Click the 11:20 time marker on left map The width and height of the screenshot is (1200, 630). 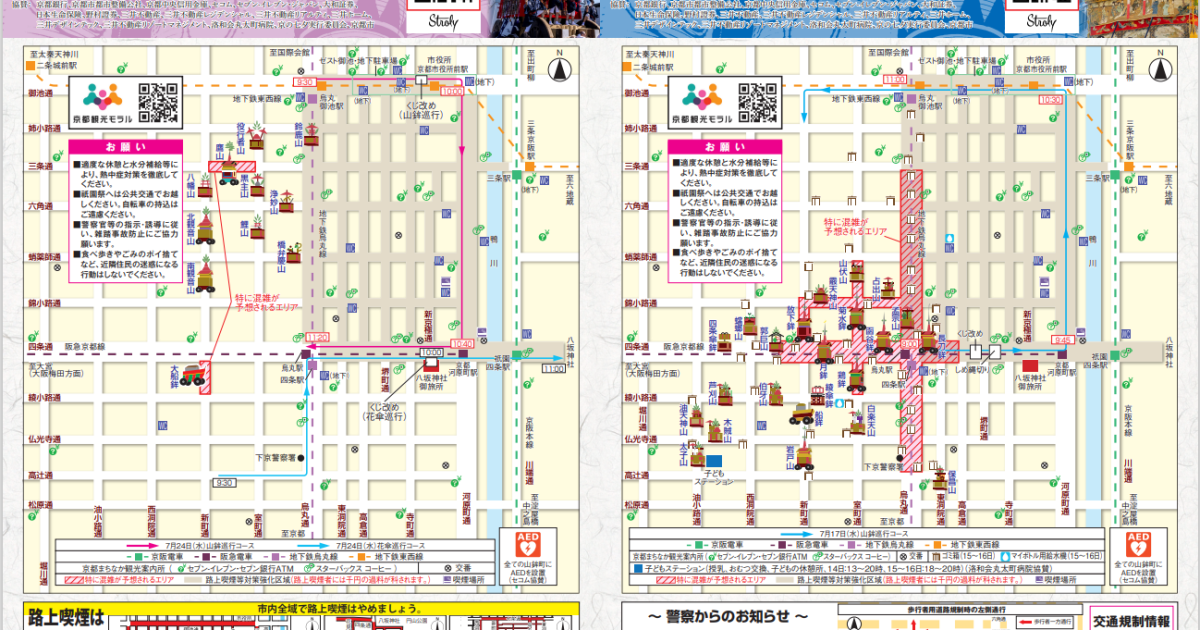click(x=317, y=338)
